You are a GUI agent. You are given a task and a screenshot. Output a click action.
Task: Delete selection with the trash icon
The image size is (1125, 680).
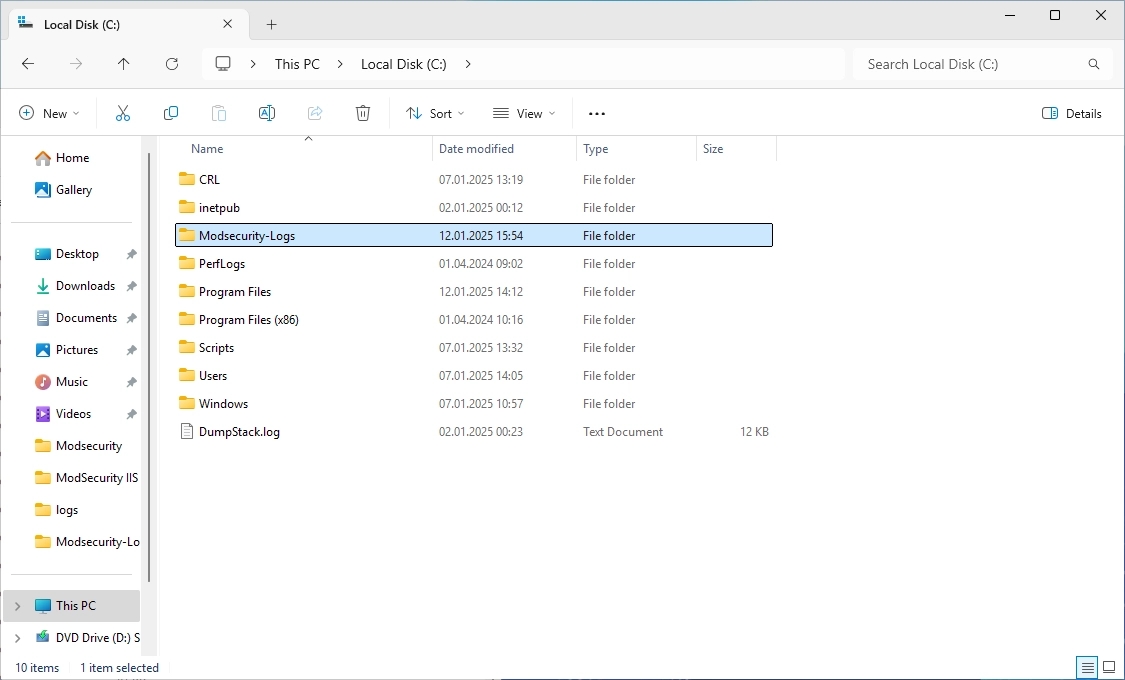click(x=363, y=114)
